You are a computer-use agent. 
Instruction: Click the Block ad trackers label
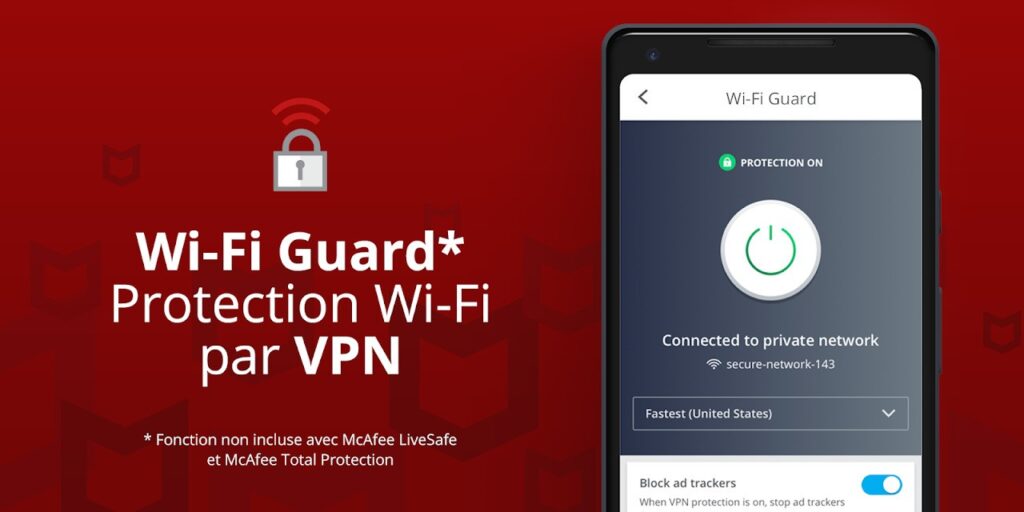pyautogui.click(x=688, y=483)
